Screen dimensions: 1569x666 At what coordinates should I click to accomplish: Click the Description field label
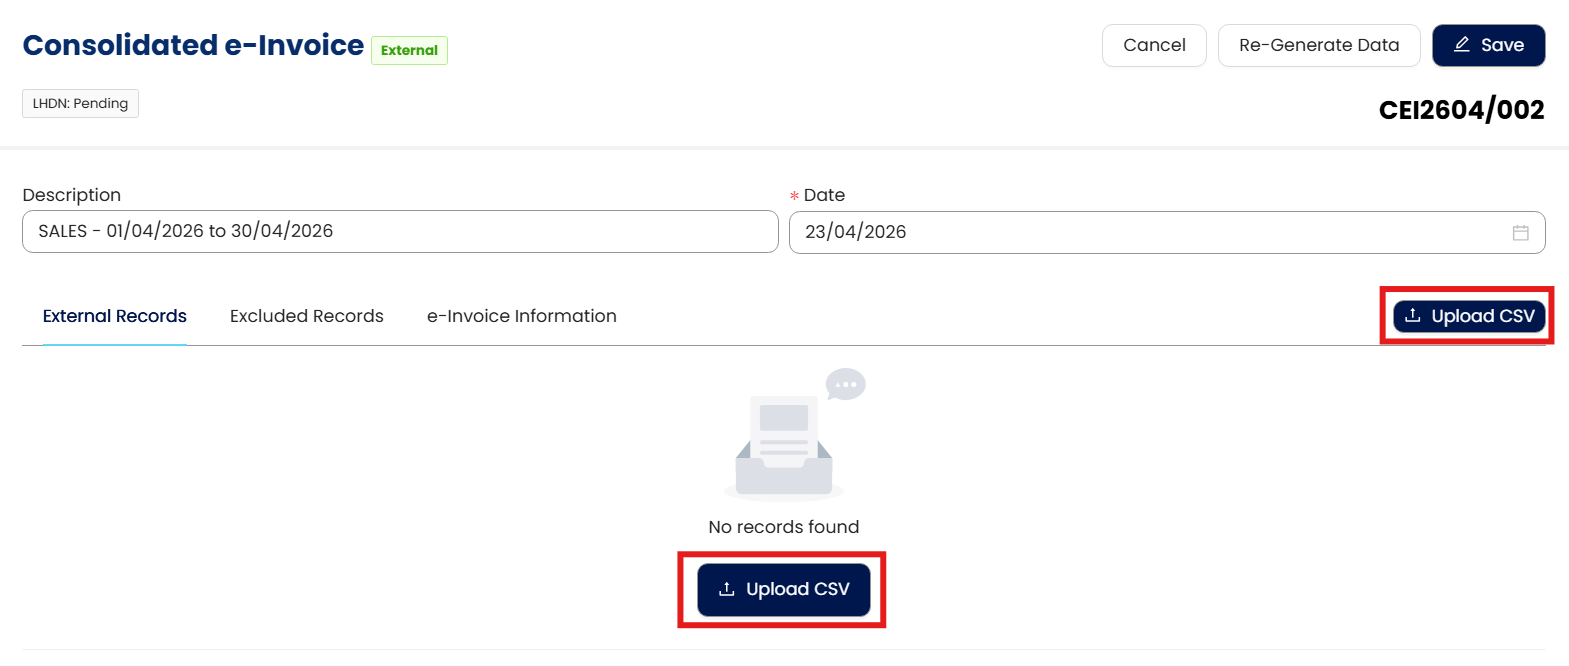71,195
